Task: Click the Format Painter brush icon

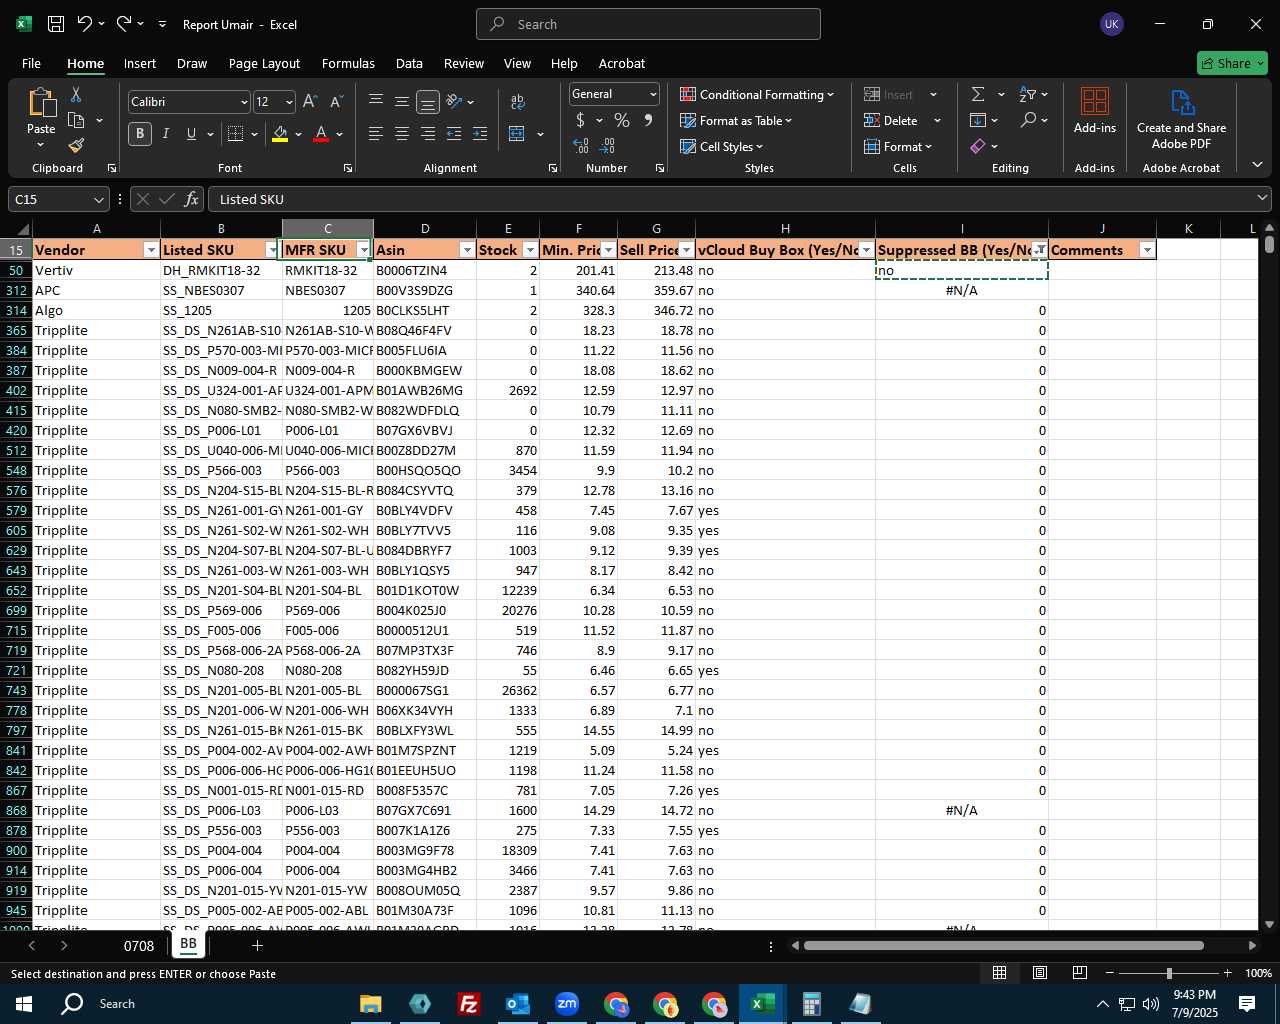Action: click(76, 146)
